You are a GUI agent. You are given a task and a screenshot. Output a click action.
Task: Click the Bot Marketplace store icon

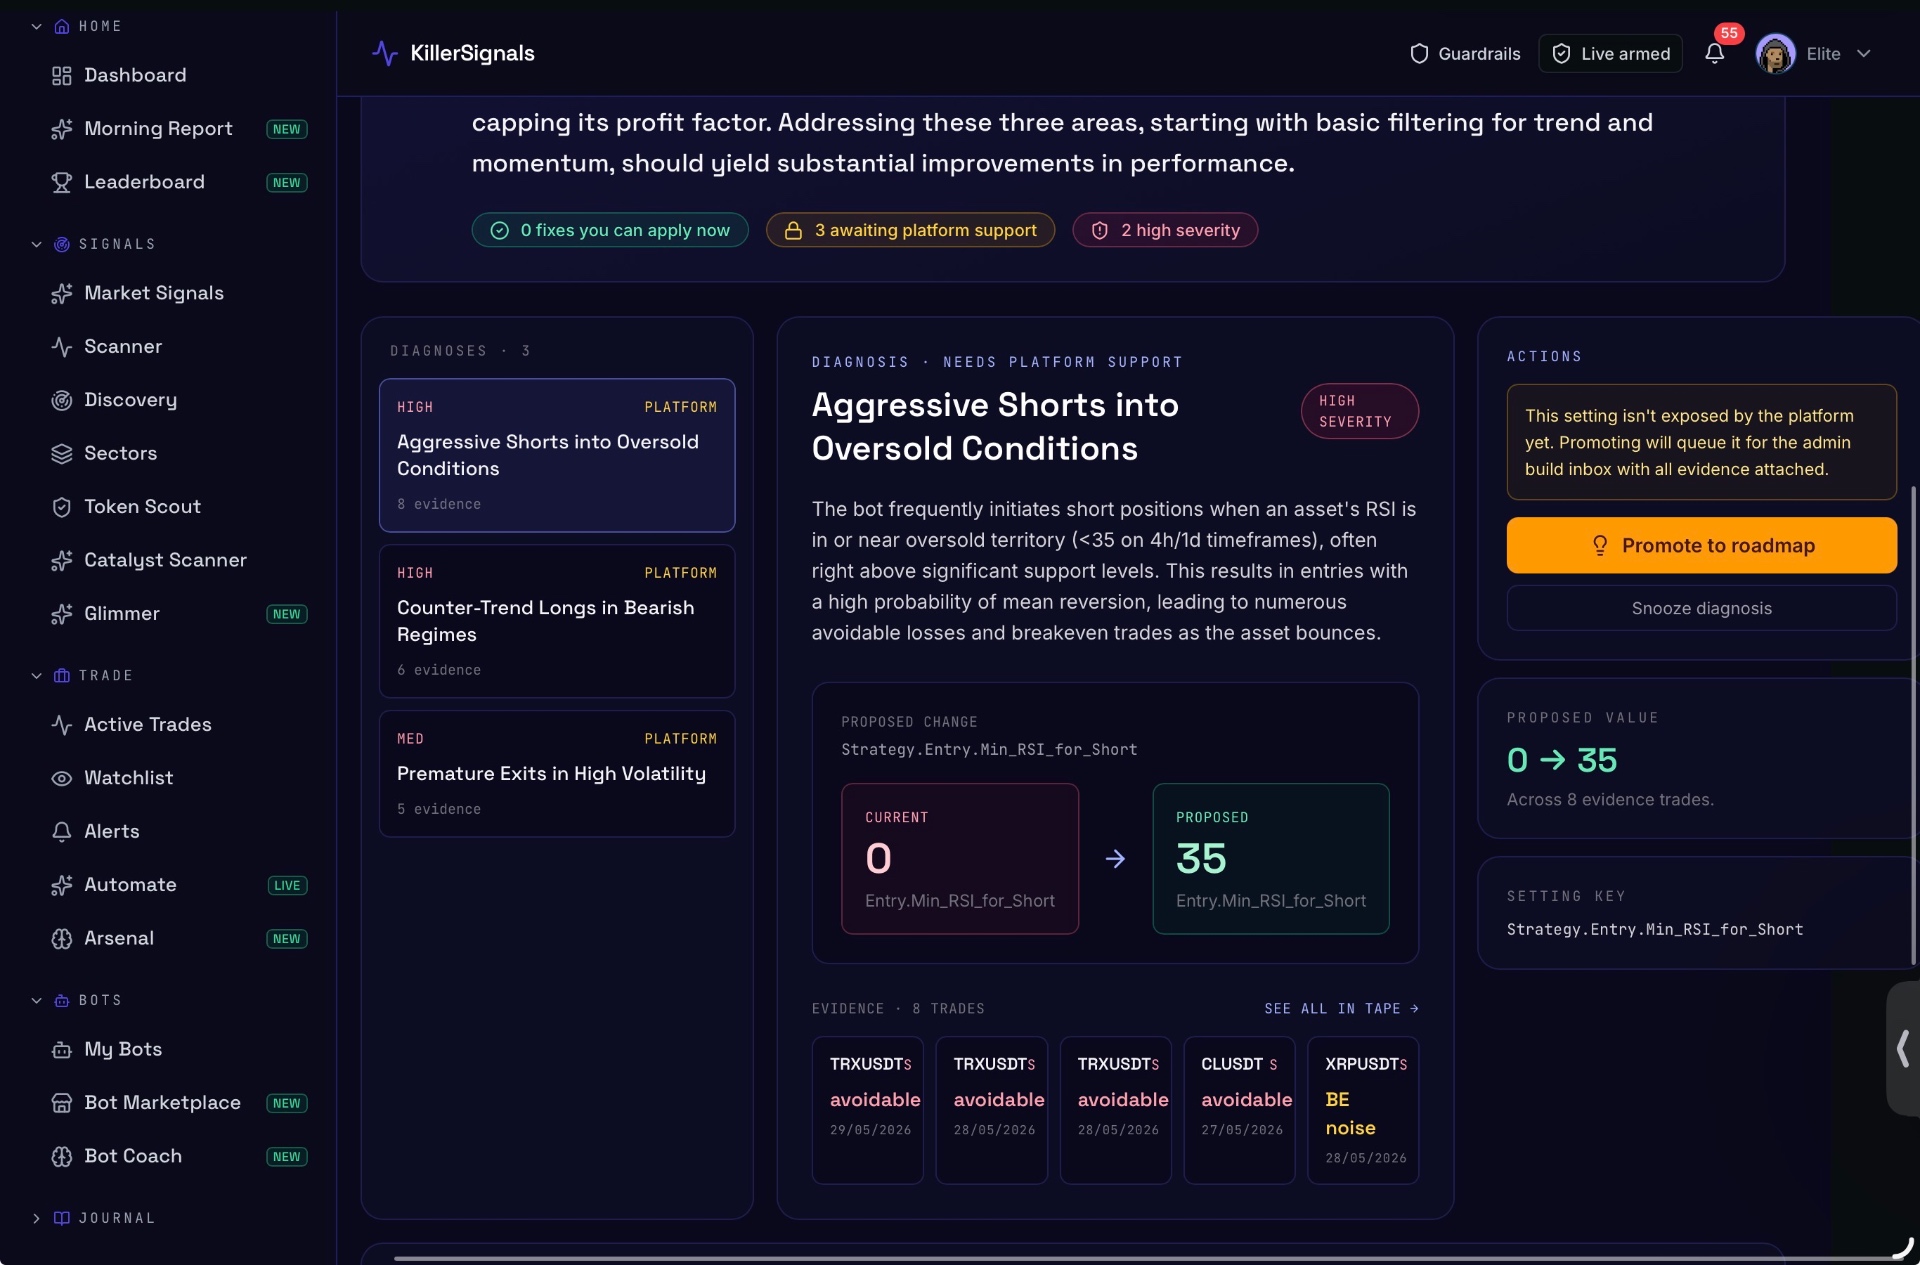(62, 1103)
